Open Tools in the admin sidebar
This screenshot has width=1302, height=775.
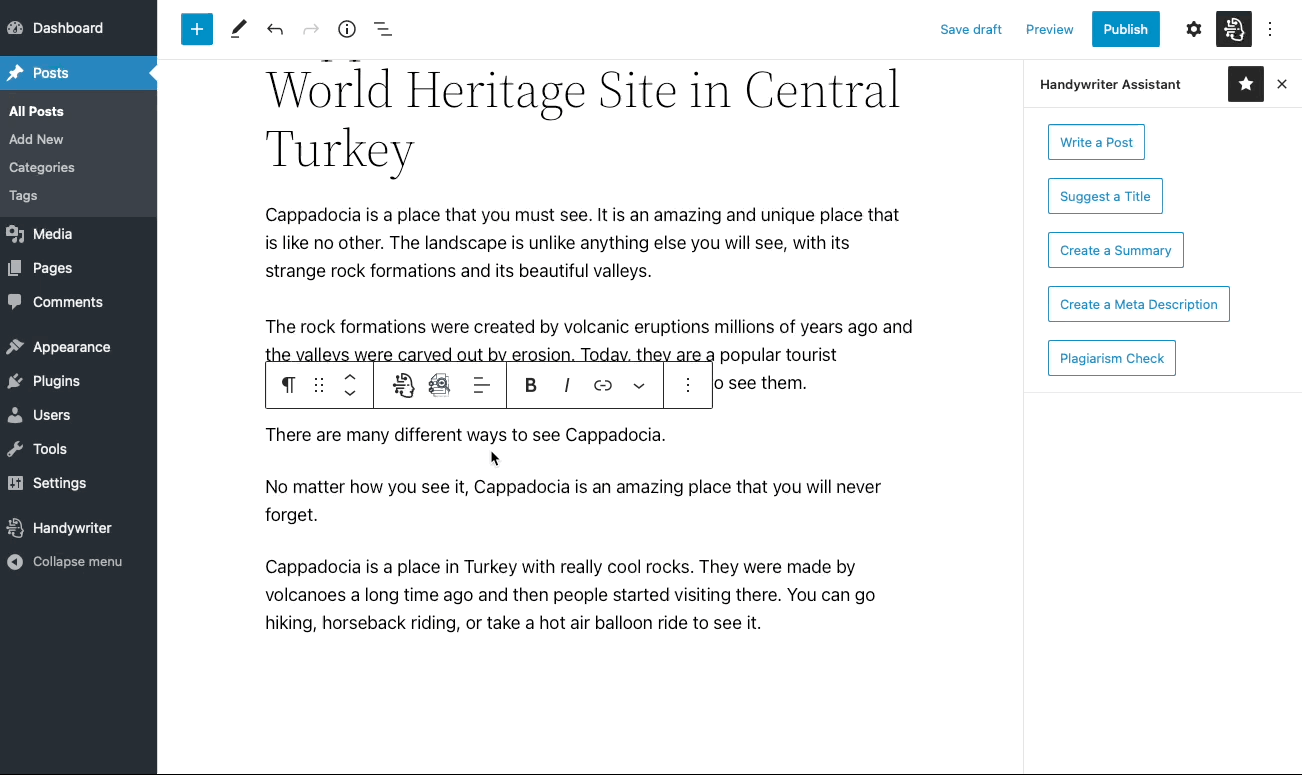click(x=78, y=449)
